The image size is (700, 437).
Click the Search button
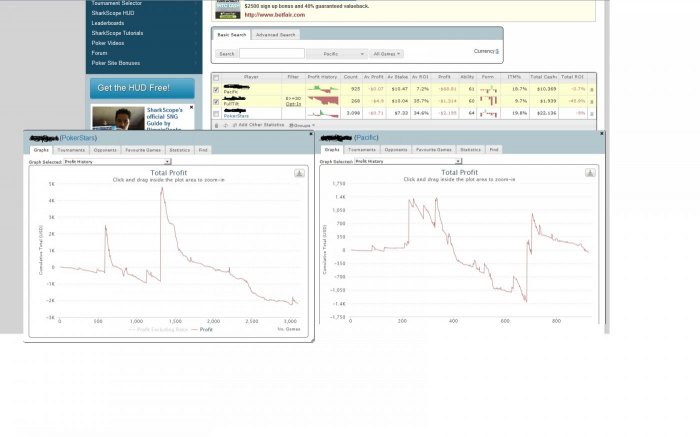click(226, 54)
